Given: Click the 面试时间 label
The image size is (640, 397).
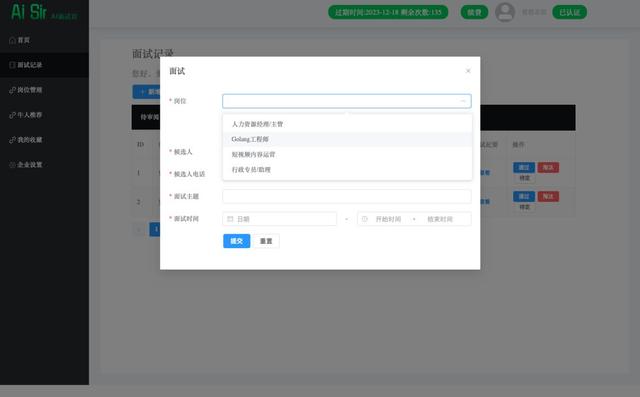Looking at the screenshot, I should point(186,219).
